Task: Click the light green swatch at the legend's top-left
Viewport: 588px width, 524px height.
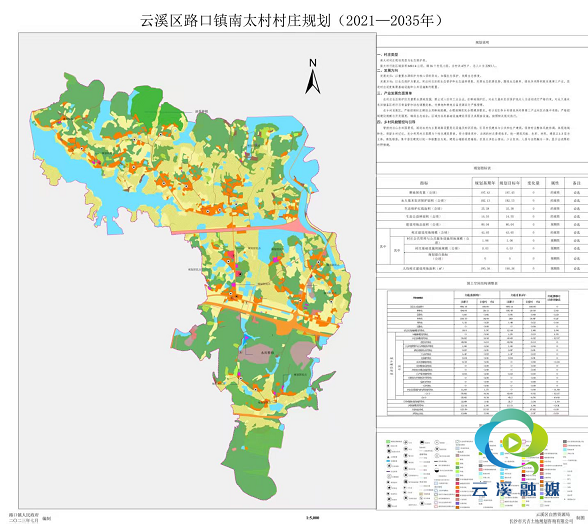Action: [388, 441]
